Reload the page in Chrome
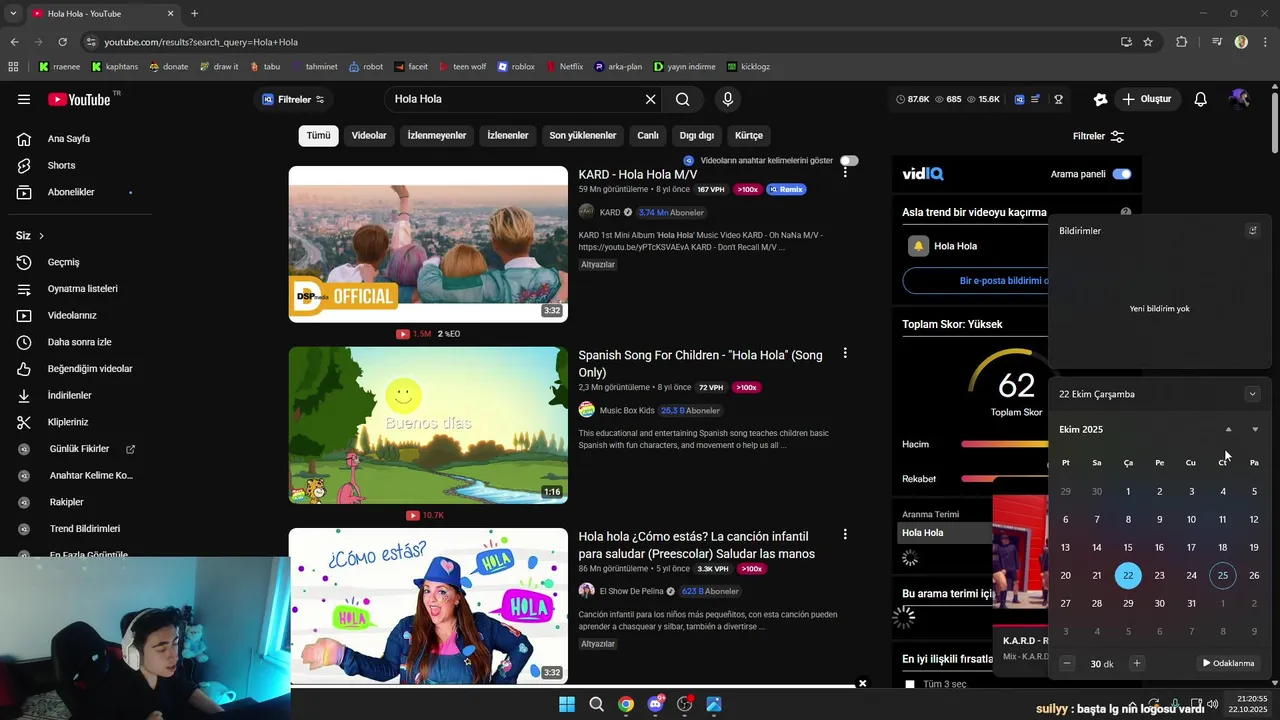This screenshot has height=720, width=1280. click(x=62, y=42)
